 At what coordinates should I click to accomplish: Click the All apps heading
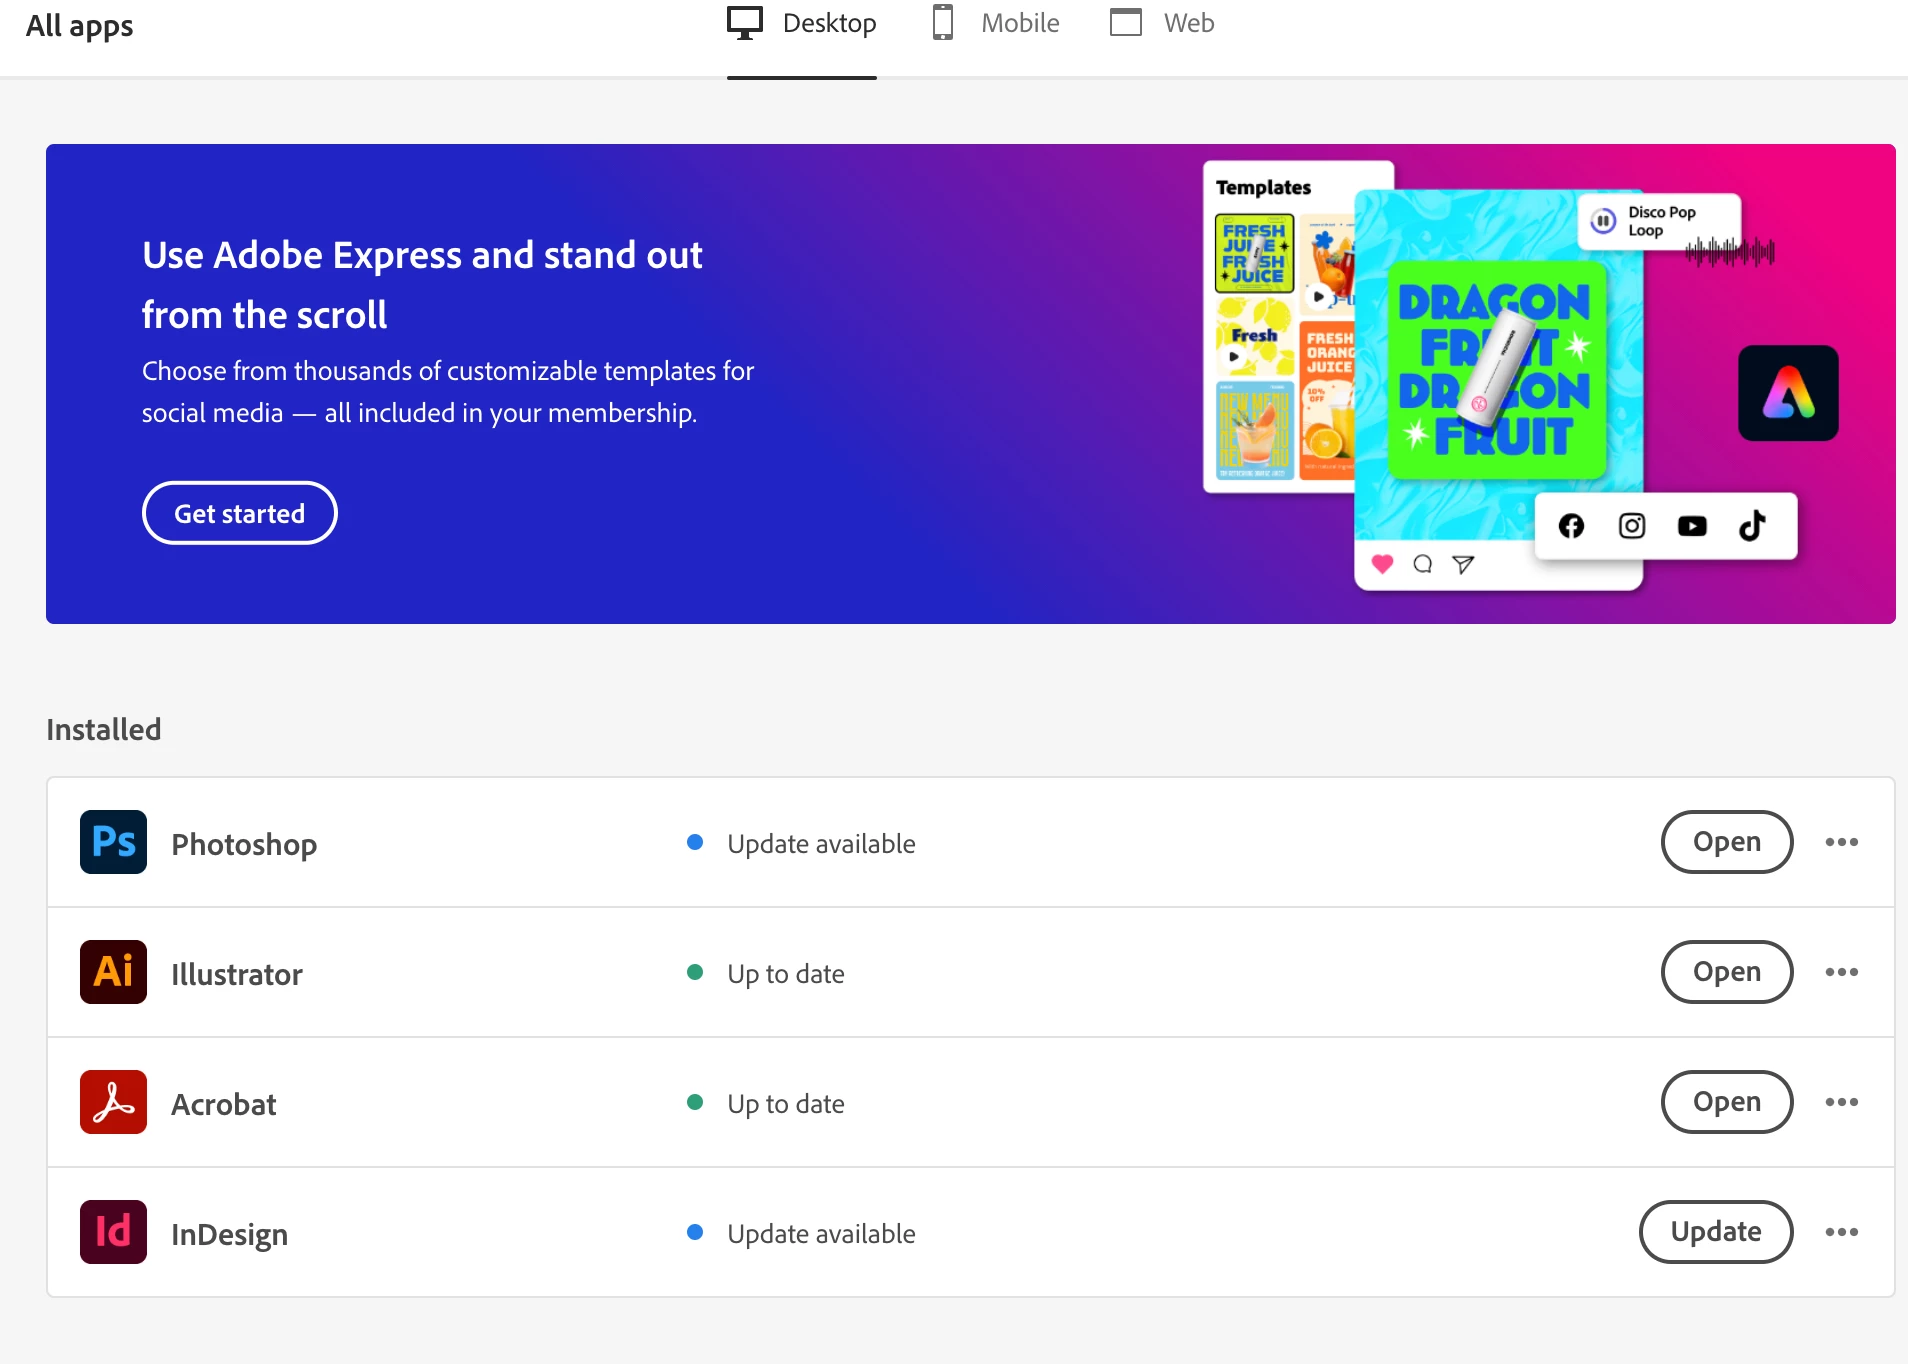click(80, 25)
